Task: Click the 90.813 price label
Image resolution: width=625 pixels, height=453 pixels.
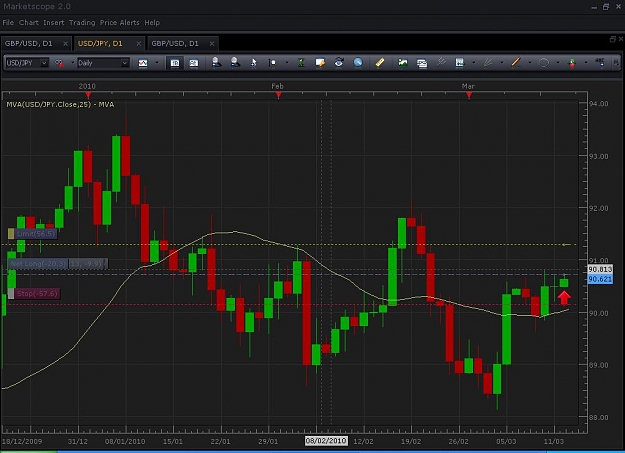Action: coord(600,270)
